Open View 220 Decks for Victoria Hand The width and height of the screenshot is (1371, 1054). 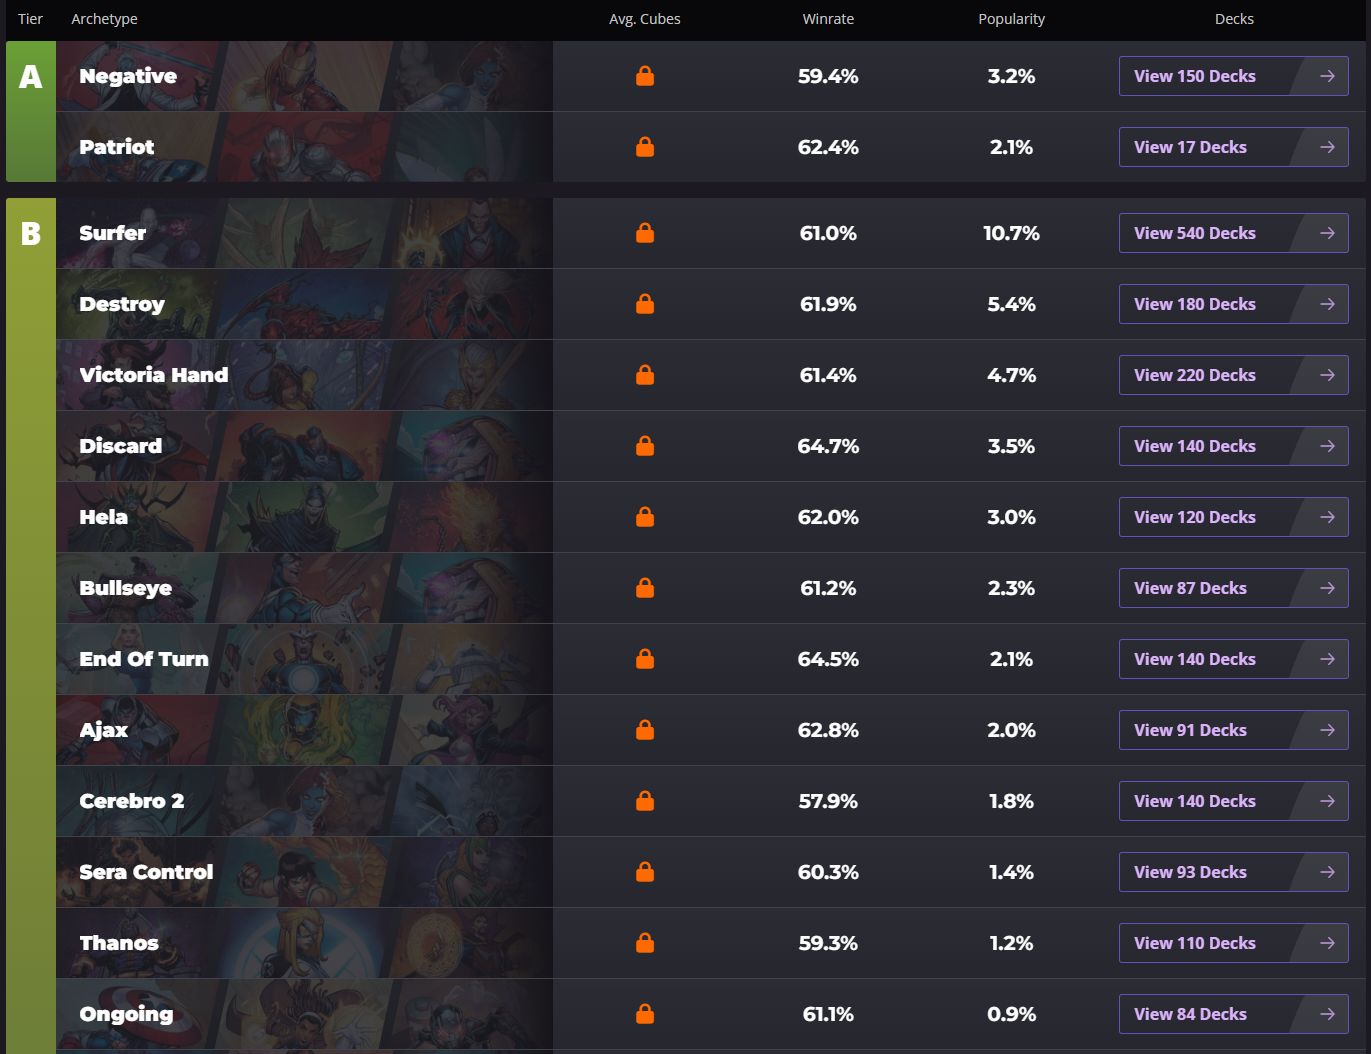click(1233, 375)
